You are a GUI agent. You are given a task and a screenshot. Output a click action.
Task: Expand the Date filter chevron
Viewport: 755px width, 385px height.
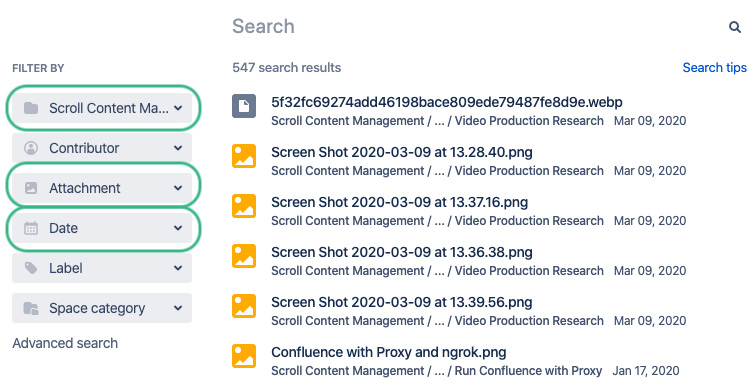click(178, 228)
